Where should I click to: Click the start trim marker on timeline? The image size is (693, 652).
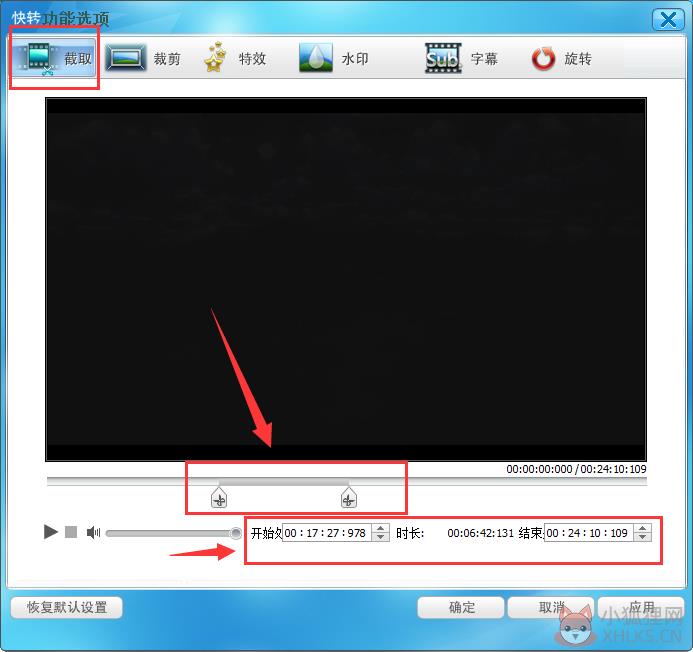219,498
